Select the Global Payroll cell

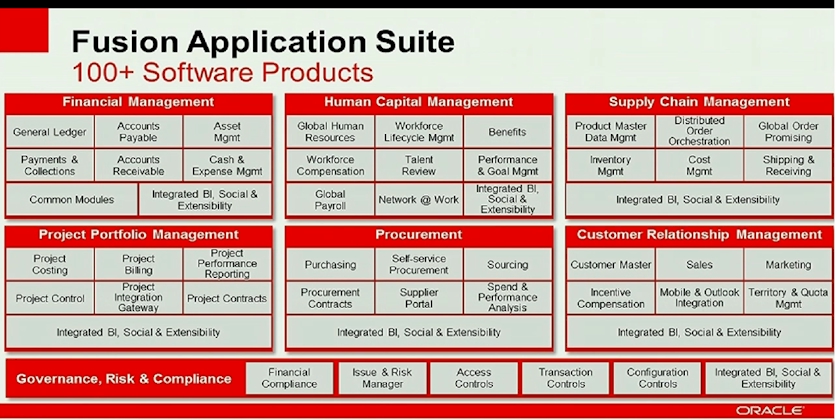(x=330, y=200)
